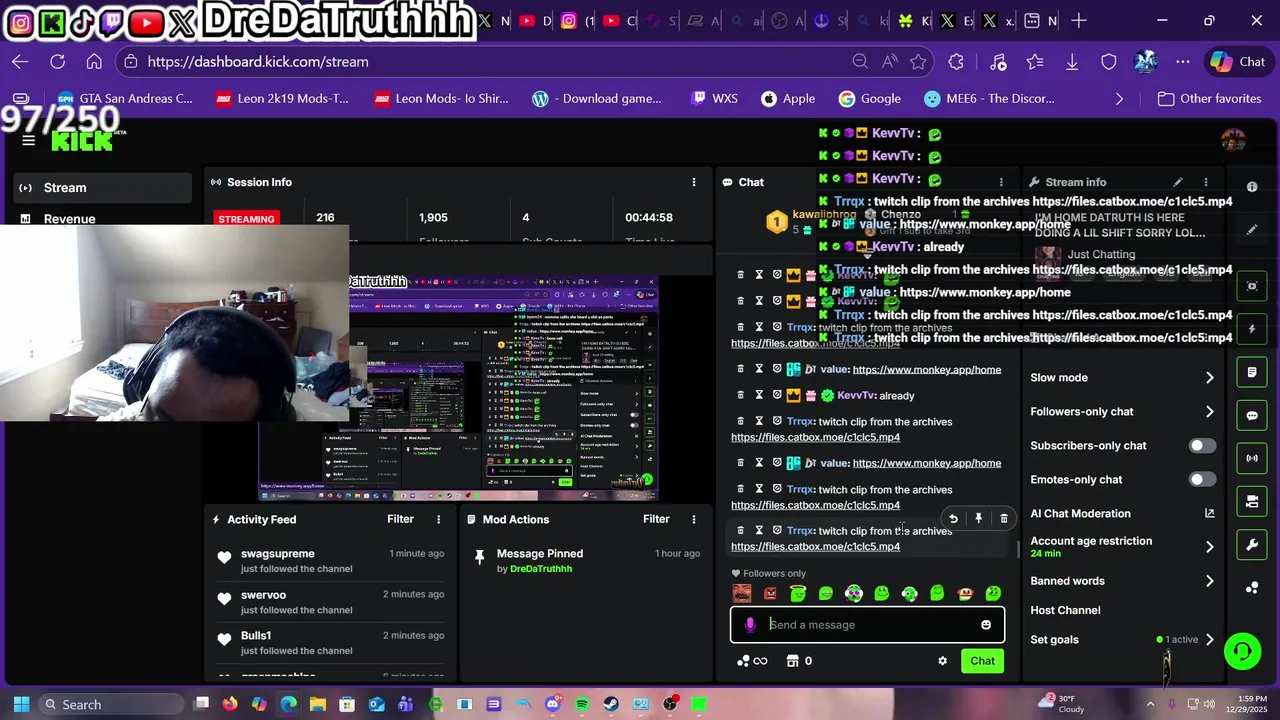Image resolution: width=1280 pixels, height=720 pixels.
Task: Go to browser home page
Action: point(94,62)
